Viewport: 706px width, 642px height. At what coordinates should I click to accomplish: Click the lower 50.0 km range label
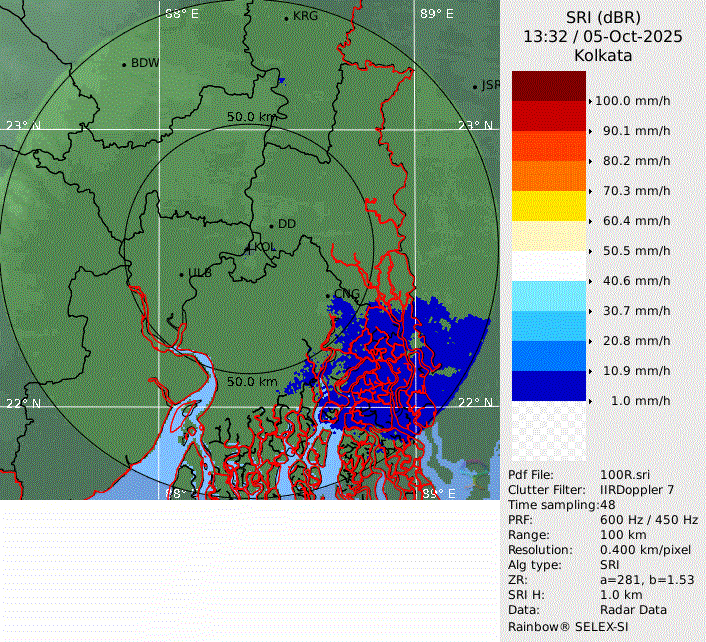tap(252, 382)
